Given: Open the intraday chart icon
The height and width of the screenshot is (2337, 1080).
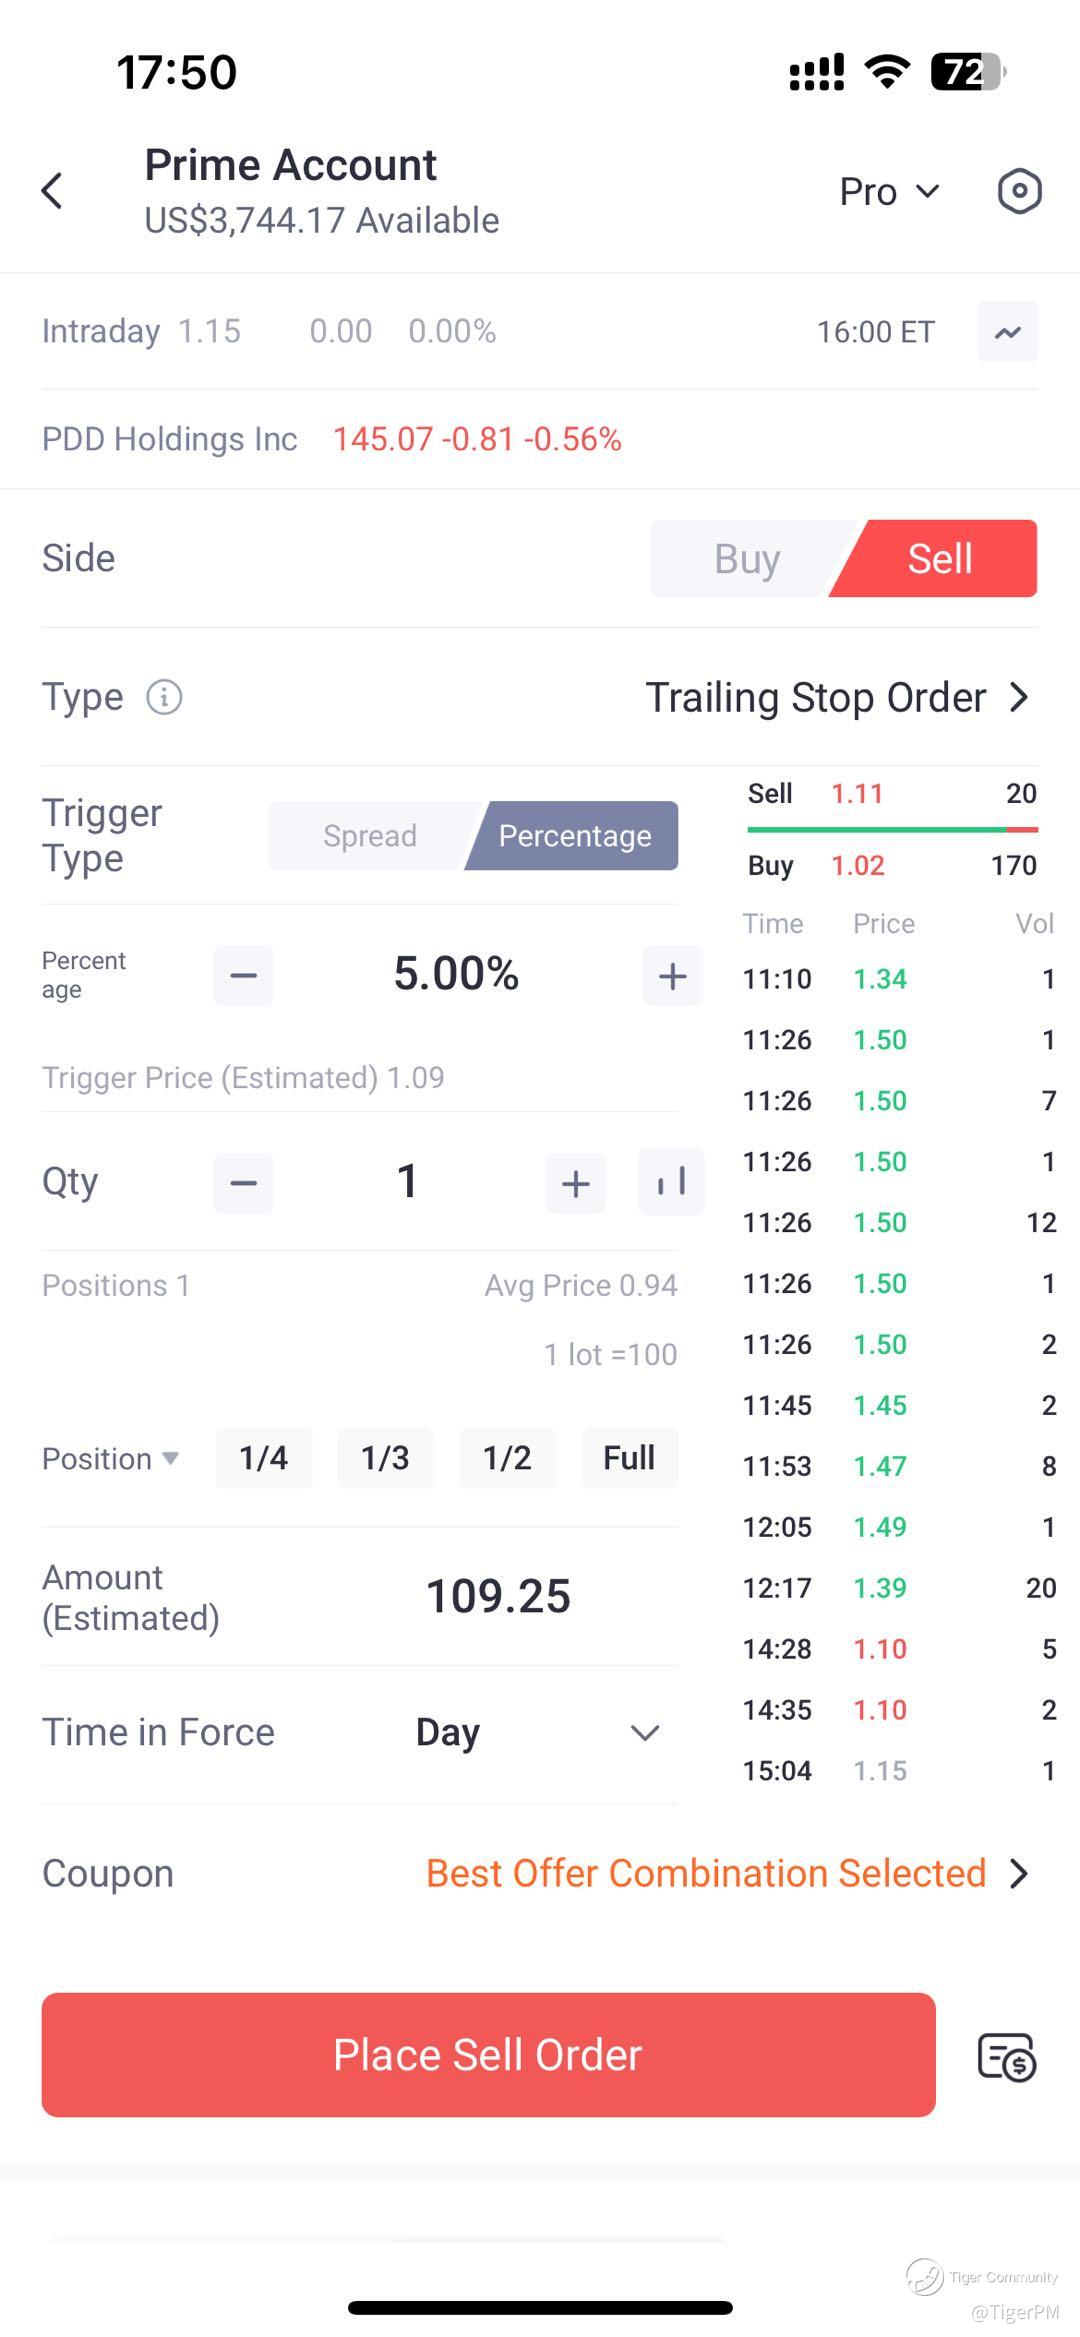Looking at the screenshot, I should coord(1007,331).
